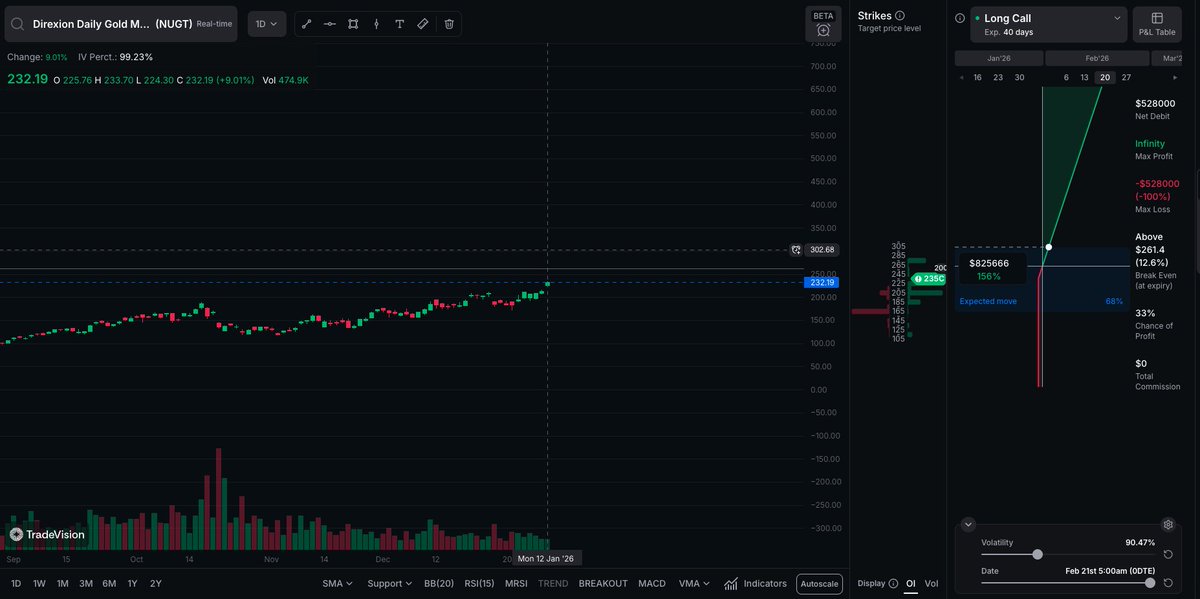Expand the Support indicator dropdown

(389, 583)
